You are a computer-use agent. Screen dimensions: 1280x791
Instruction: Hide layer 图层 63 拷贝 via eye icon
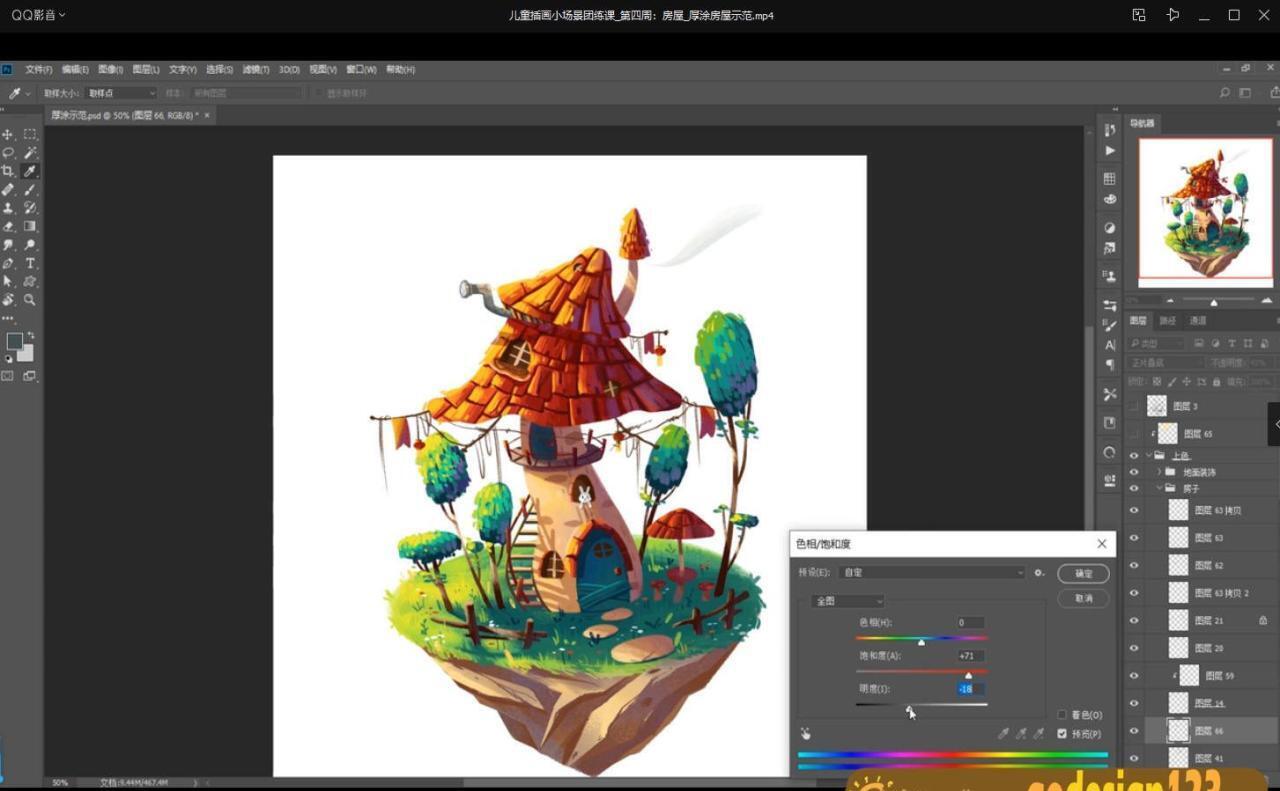[x=1134, y=510]
